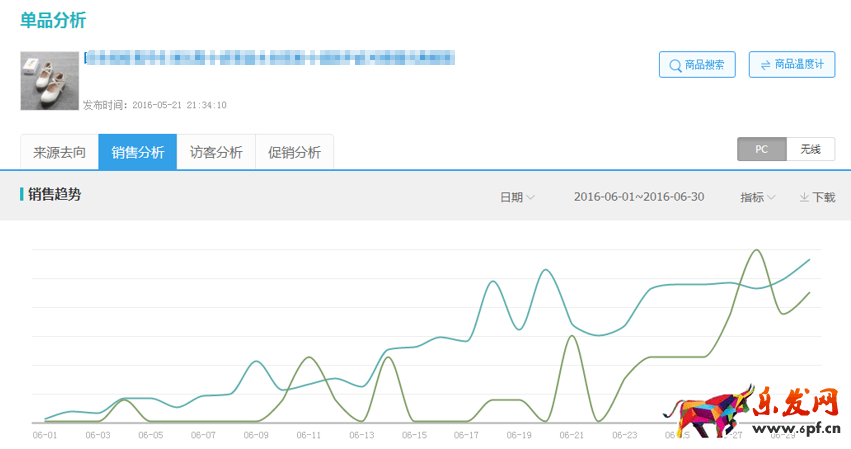851x449 pixels.
Task: Click the teal line's peak near 06-20
Action: pyautogui.click(x=546, y=270)
